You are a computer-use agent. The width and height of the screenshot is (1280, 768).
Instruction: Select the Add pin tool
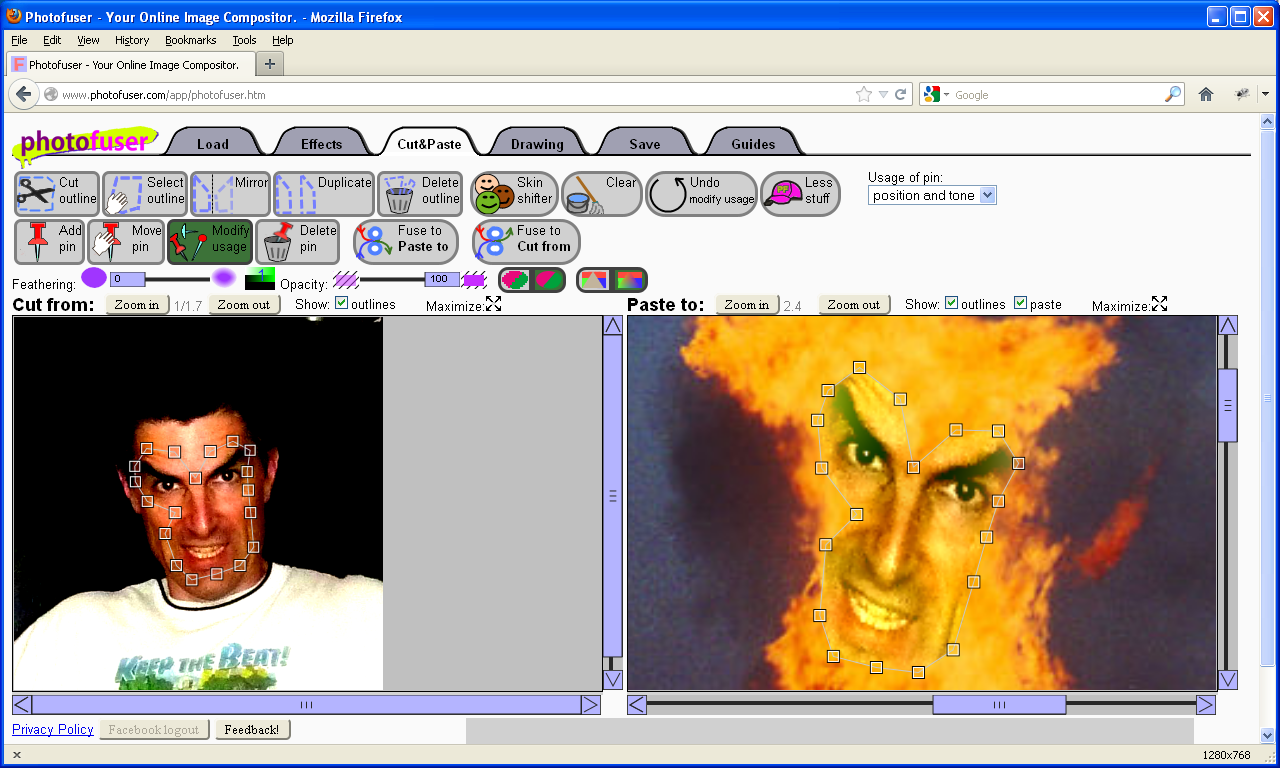[49, 242]
